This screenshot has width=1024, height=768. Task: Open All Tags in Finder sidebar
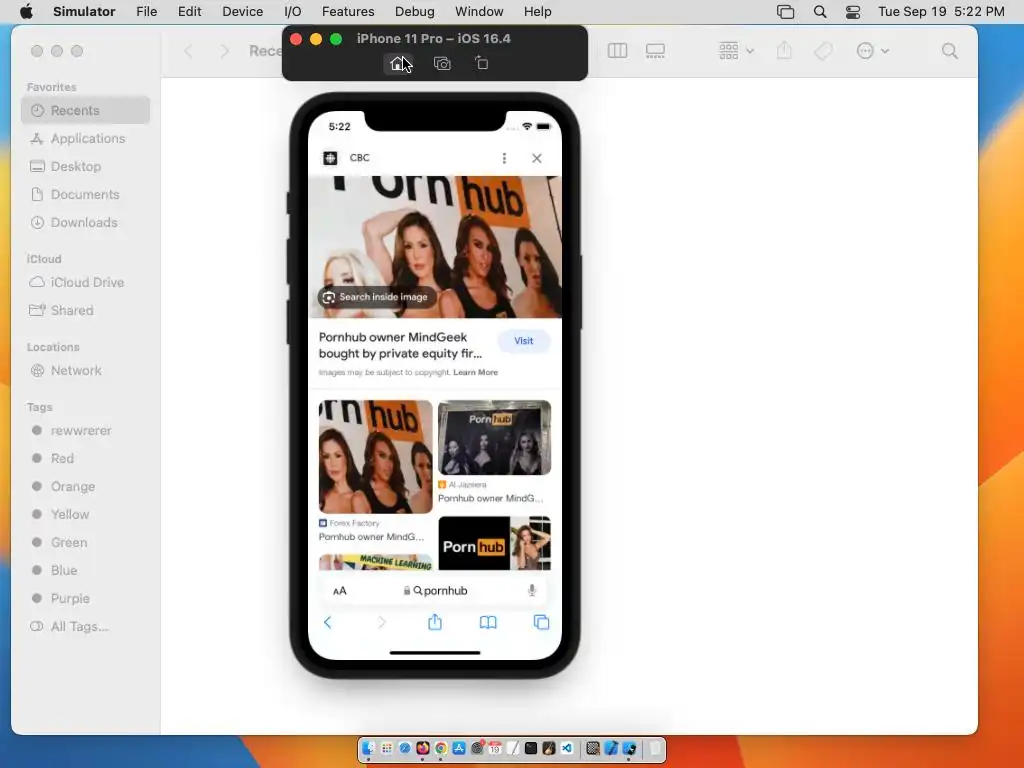(x=86, y=627)
